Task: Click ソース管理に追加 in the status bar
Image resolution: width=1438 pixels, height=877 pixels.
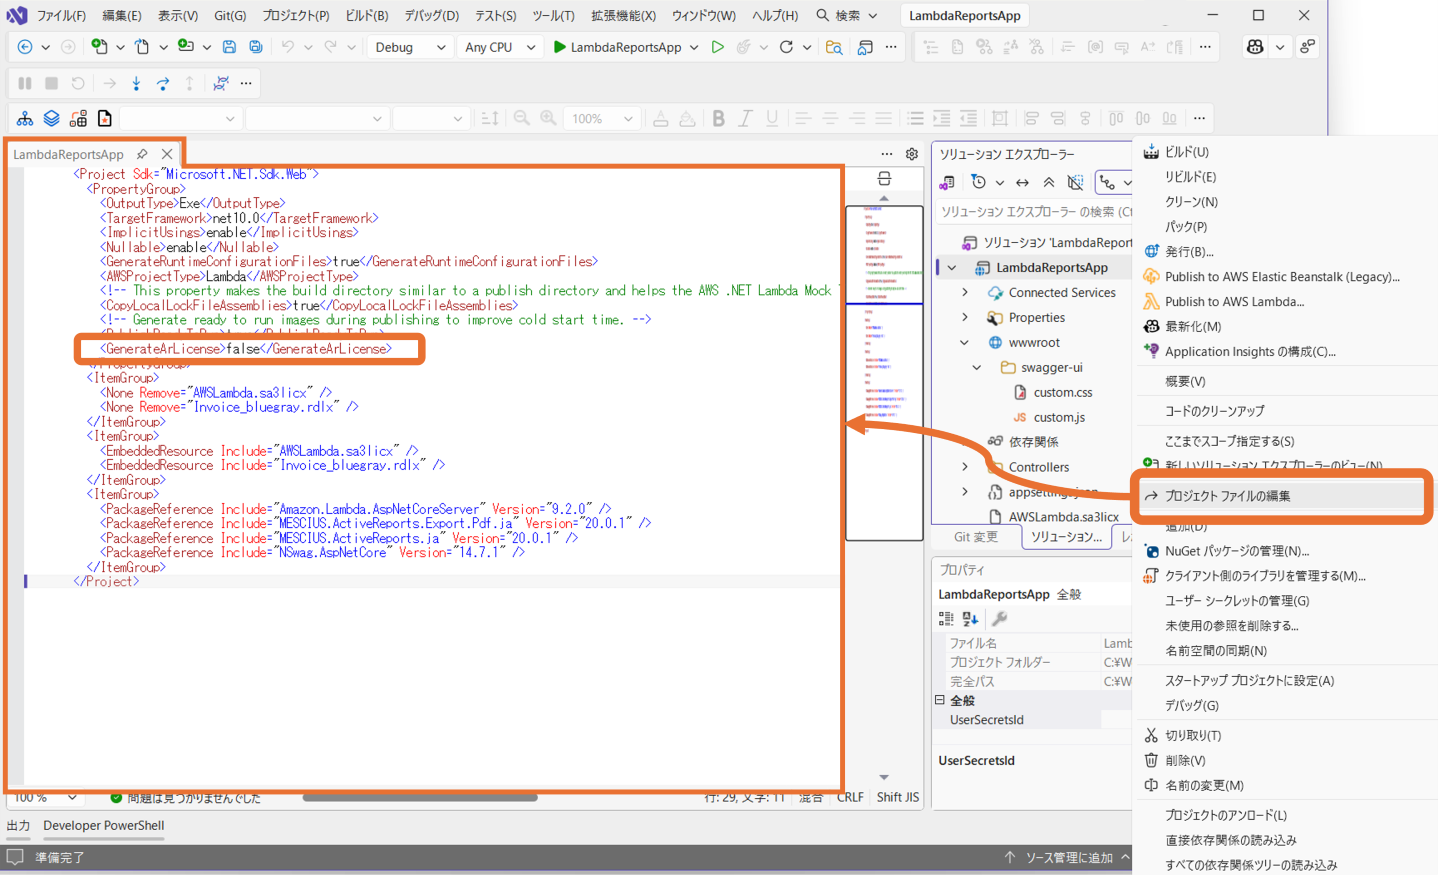Action: pyautogui.click(x=1067, y=857)
